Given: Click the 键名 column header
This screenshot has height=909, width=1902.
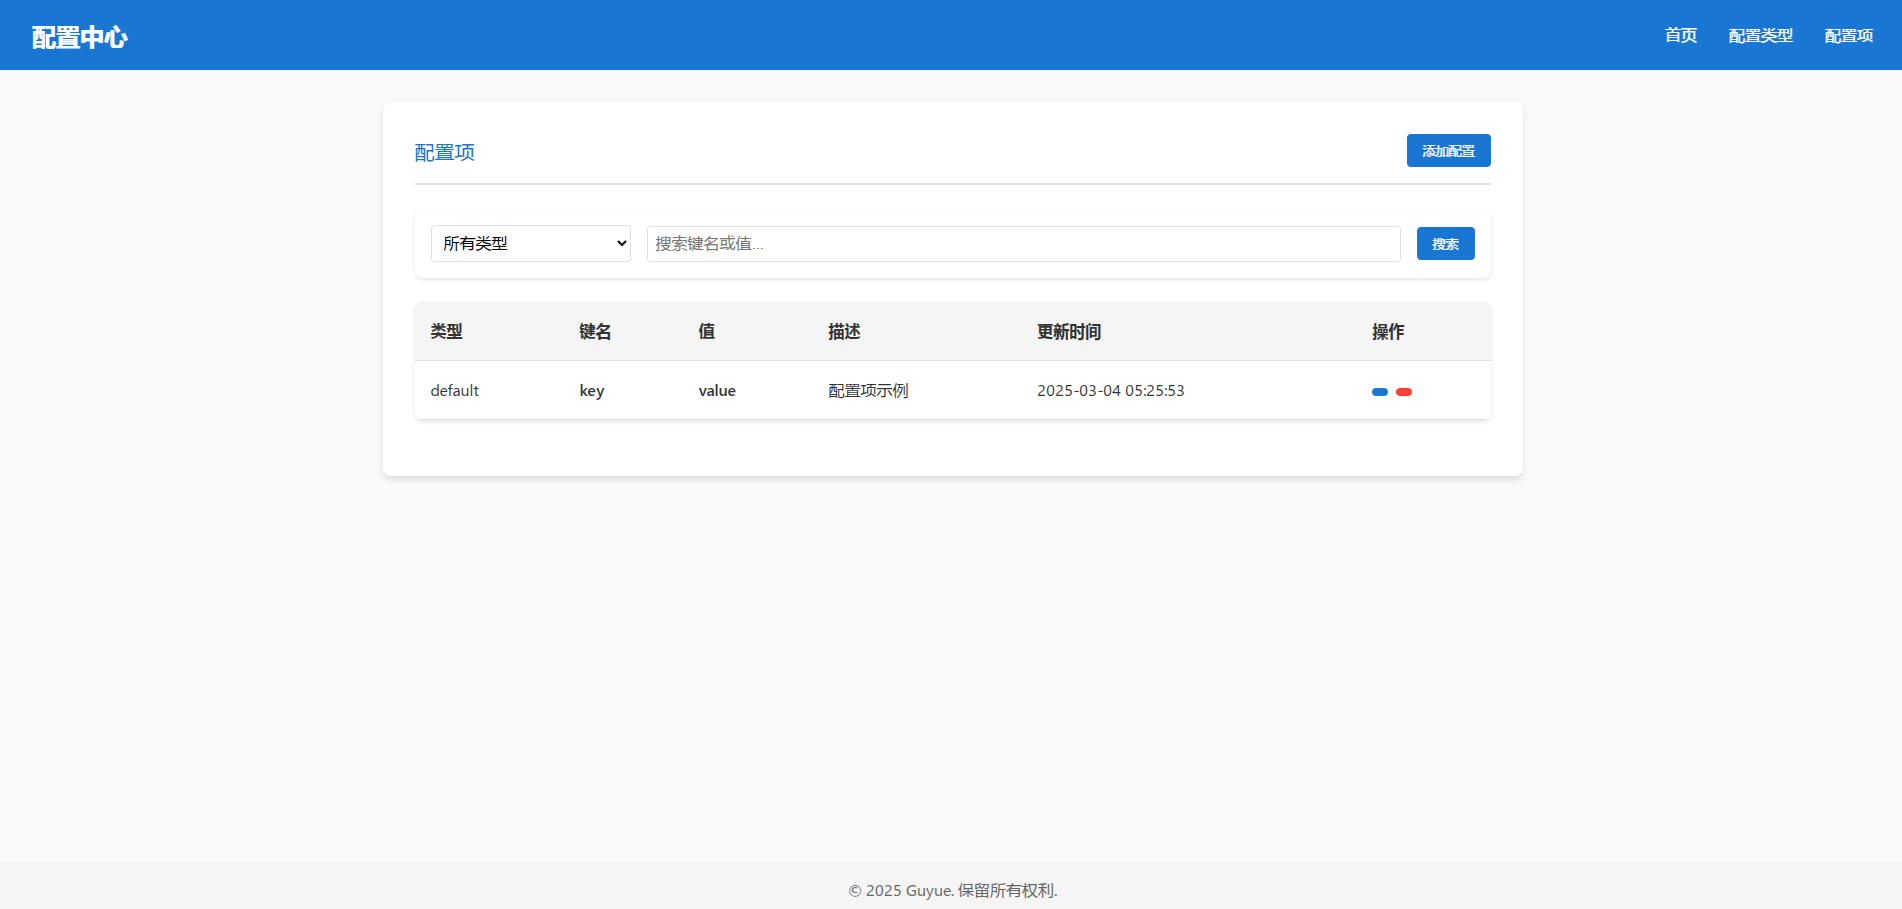Looking at the screenshot, I should click(x=595, y=332).
